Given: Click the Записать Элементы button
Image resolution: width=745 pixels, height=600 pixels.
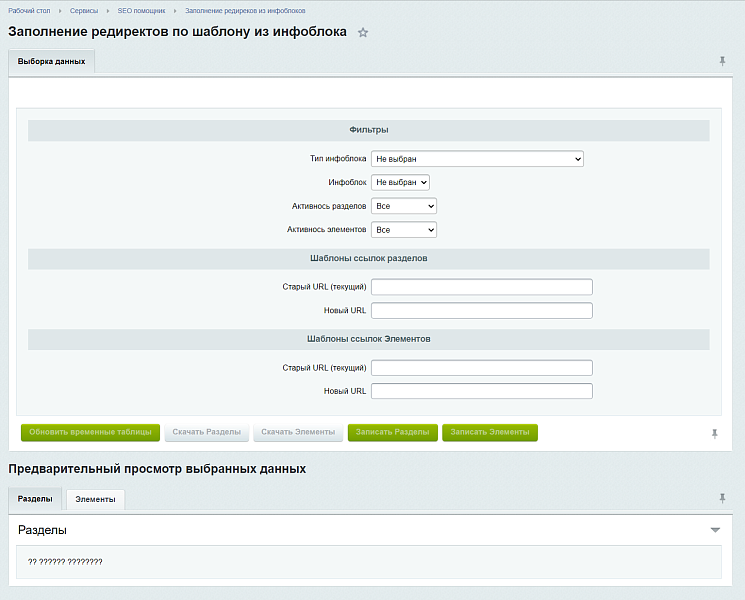Looking at the screenshot, I should tap(490, 432).
